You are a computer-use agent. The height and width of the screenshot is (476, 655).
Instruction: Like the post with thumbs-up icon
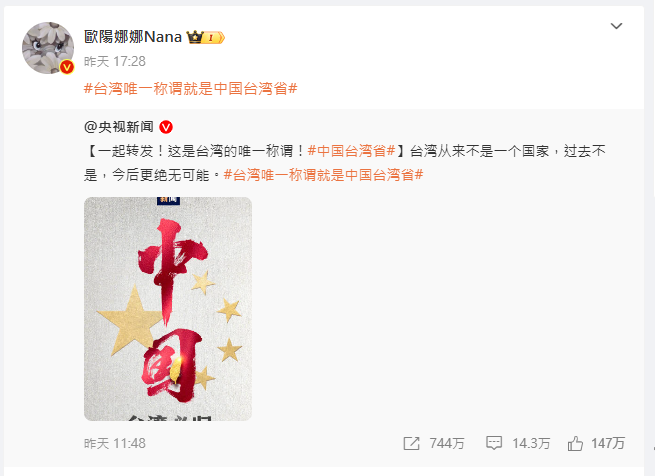point(575,443)
